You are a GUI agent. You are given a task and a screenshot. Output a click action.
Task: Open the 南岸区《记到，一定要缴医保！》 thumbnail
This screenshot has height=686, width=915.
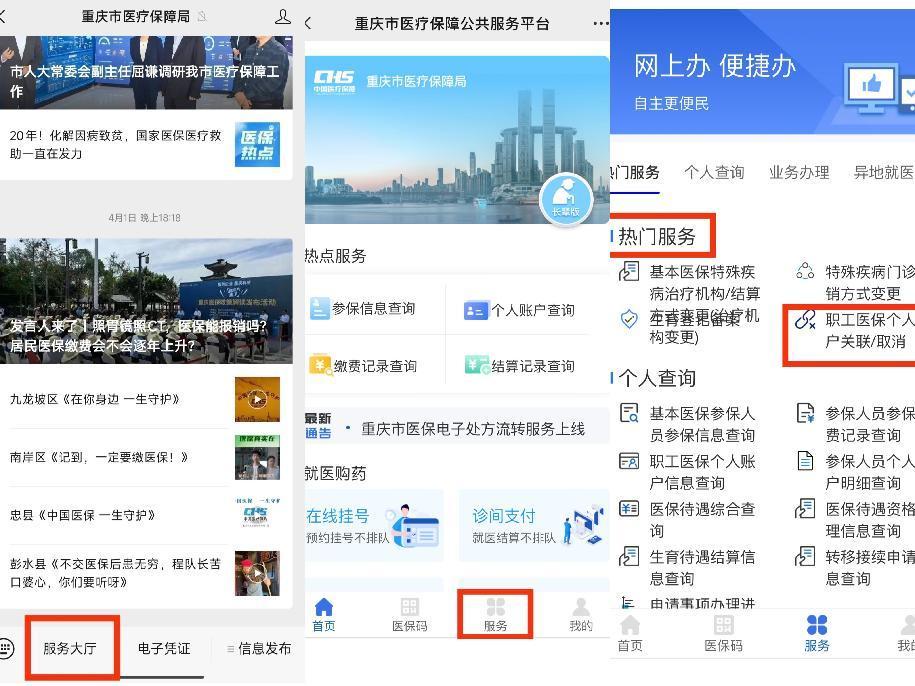257,457
